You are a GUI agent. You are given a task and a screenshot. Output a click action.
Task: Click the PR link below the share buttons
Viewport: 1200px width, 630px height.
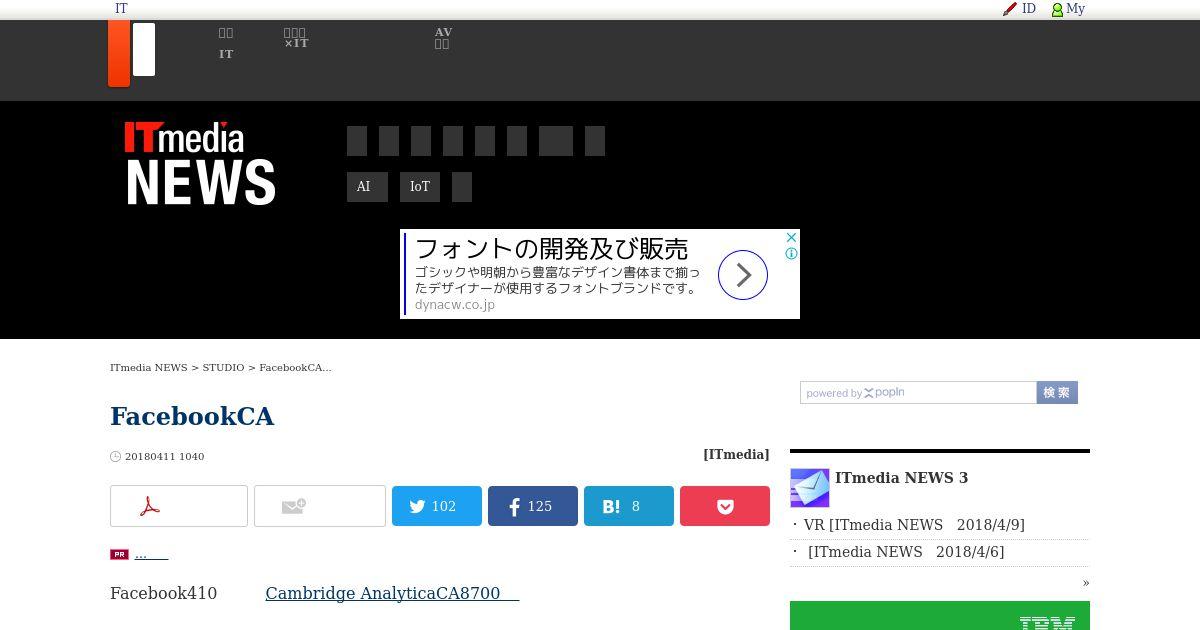tap(151, 554)
